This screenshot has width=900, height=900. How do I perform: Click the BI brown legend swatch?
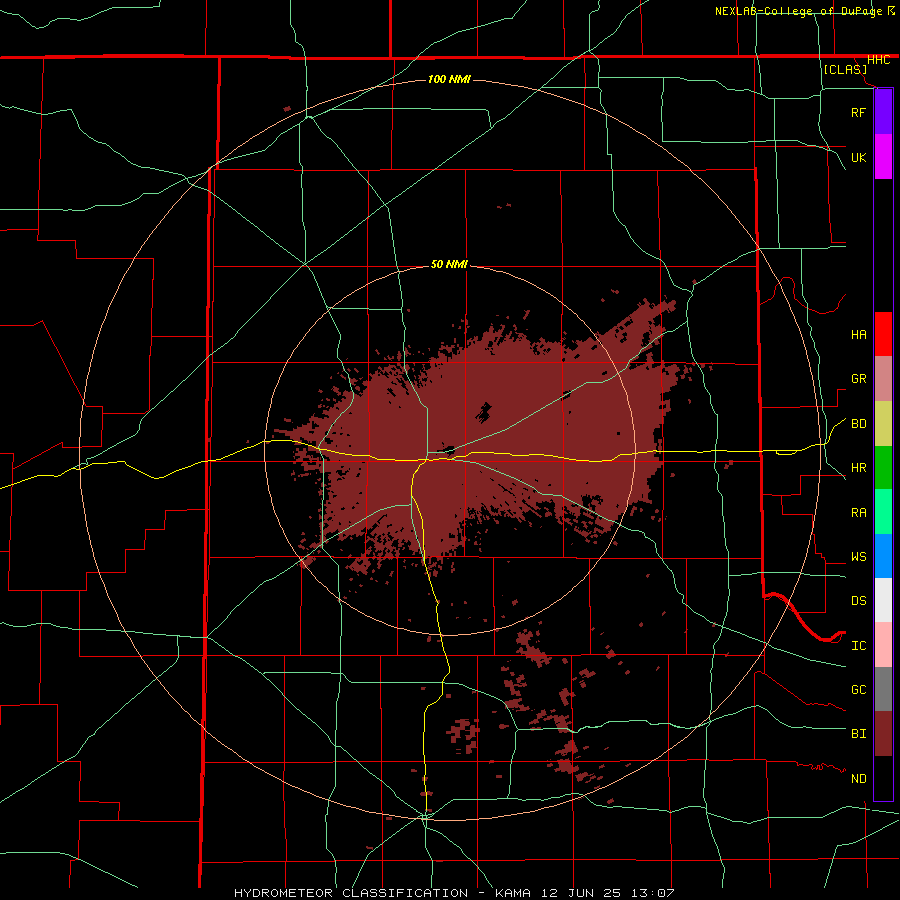(883, 734)
